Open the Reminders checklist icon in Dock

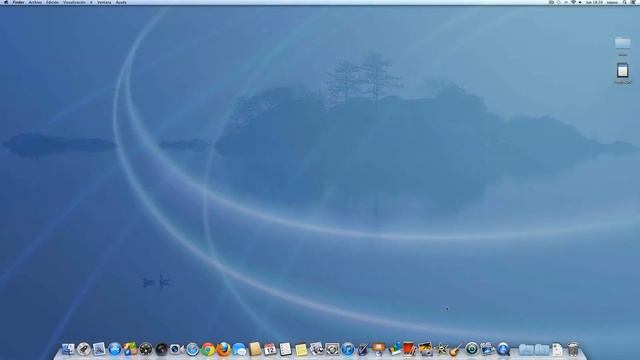click(x=285, y=349)
